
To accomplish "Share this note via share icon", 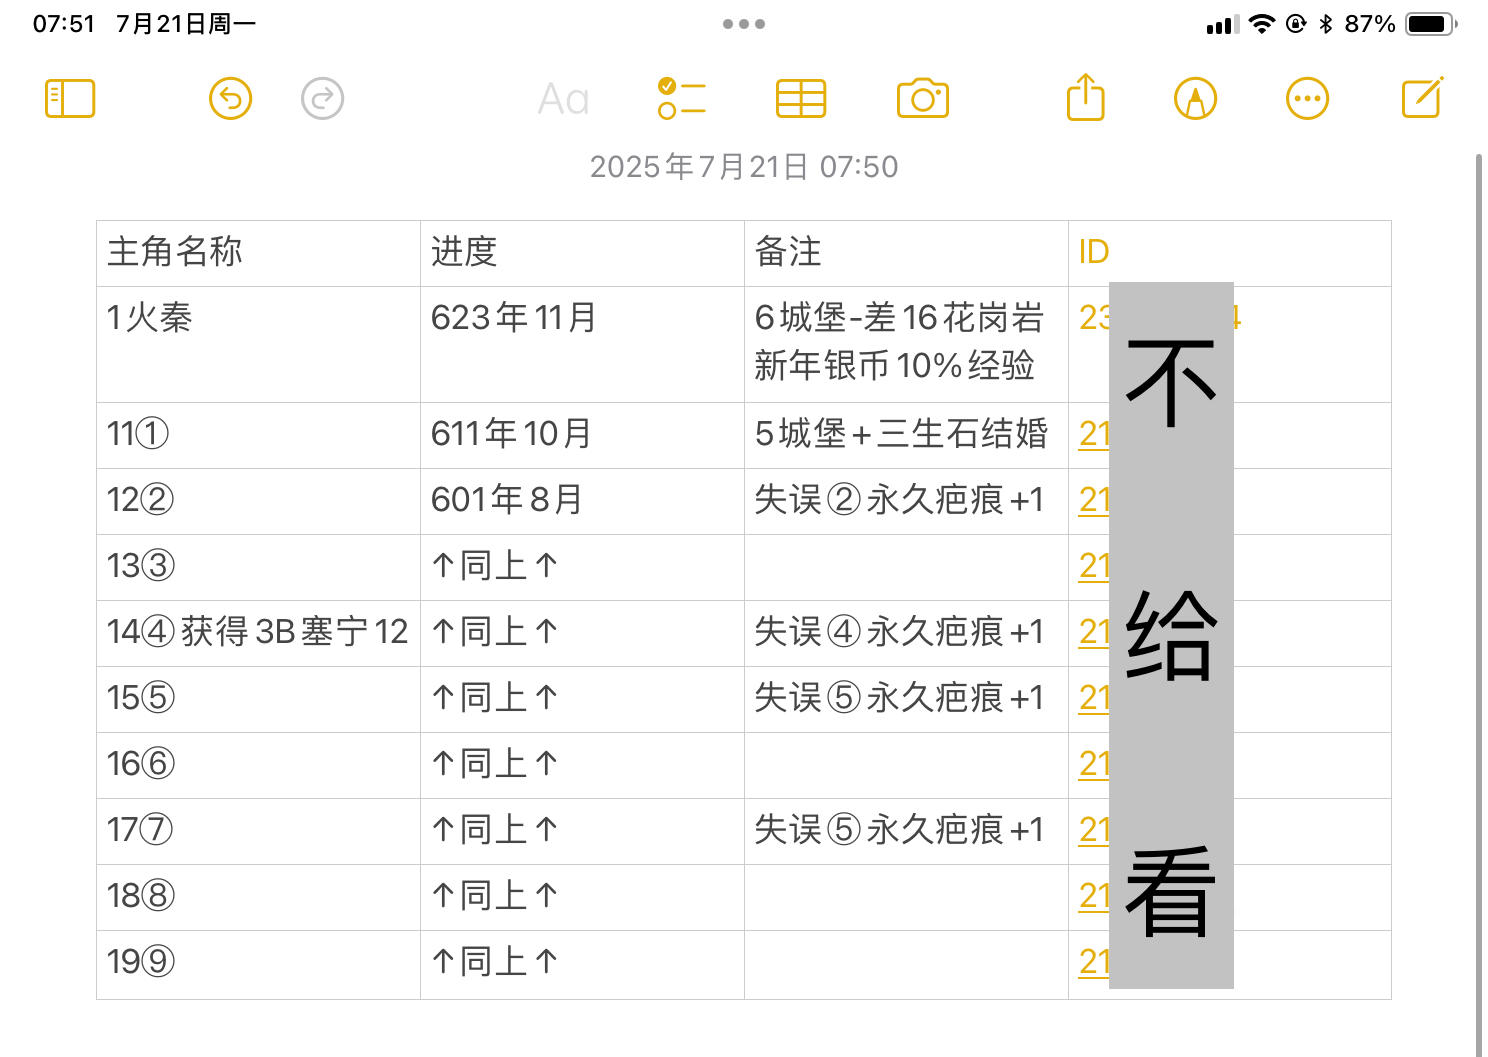I will tap(1086, 97).
